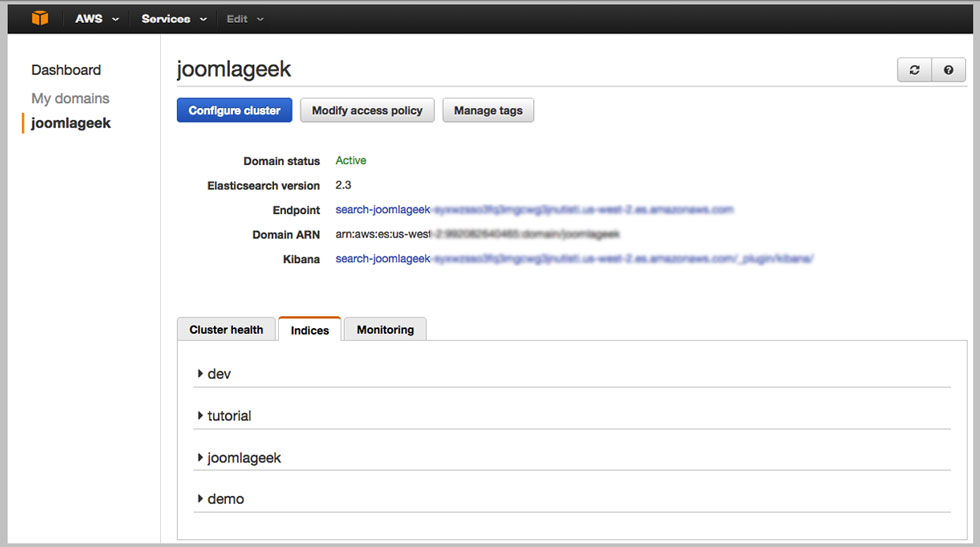This screenshot has height=547, width=980.
Task: Refresh the domain with the reload icon
Action: pos(914,70)
